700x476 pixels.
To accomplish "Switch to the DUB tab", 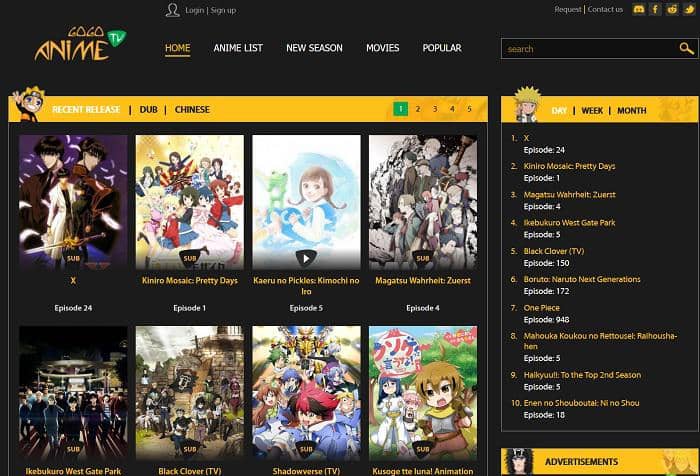I will [x=148, y=109].
